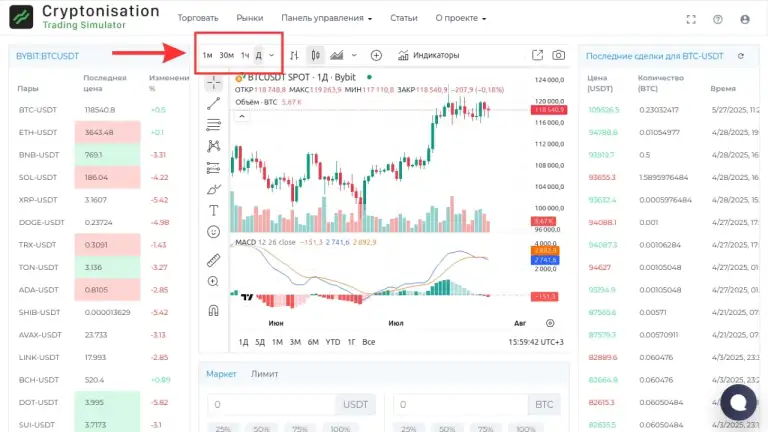Expand the О проекте menu
The image size is (768, 432).
tap(461, 18)
